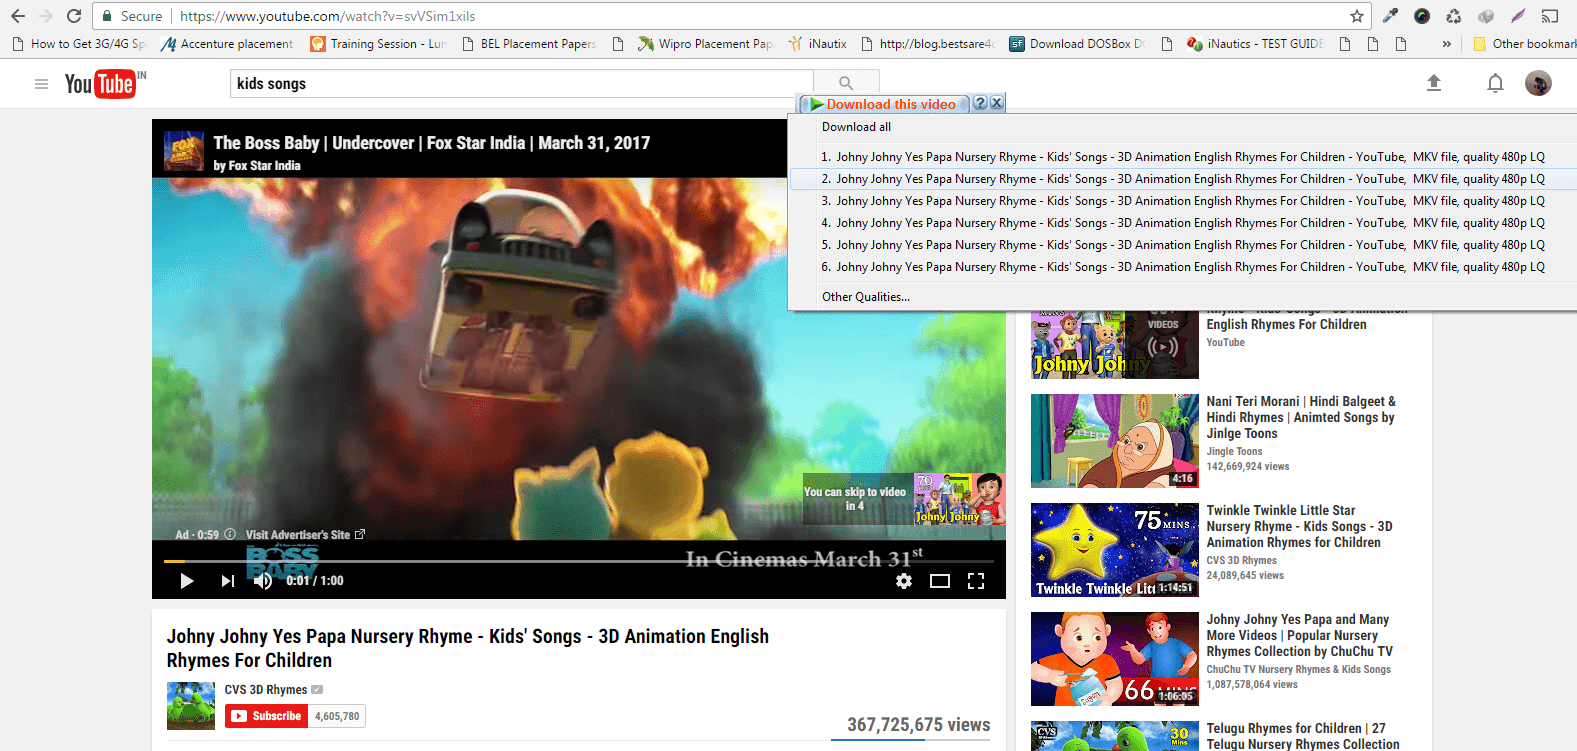Open CVS 3D Rhymes channel avatar

click(x=191, y=706)
